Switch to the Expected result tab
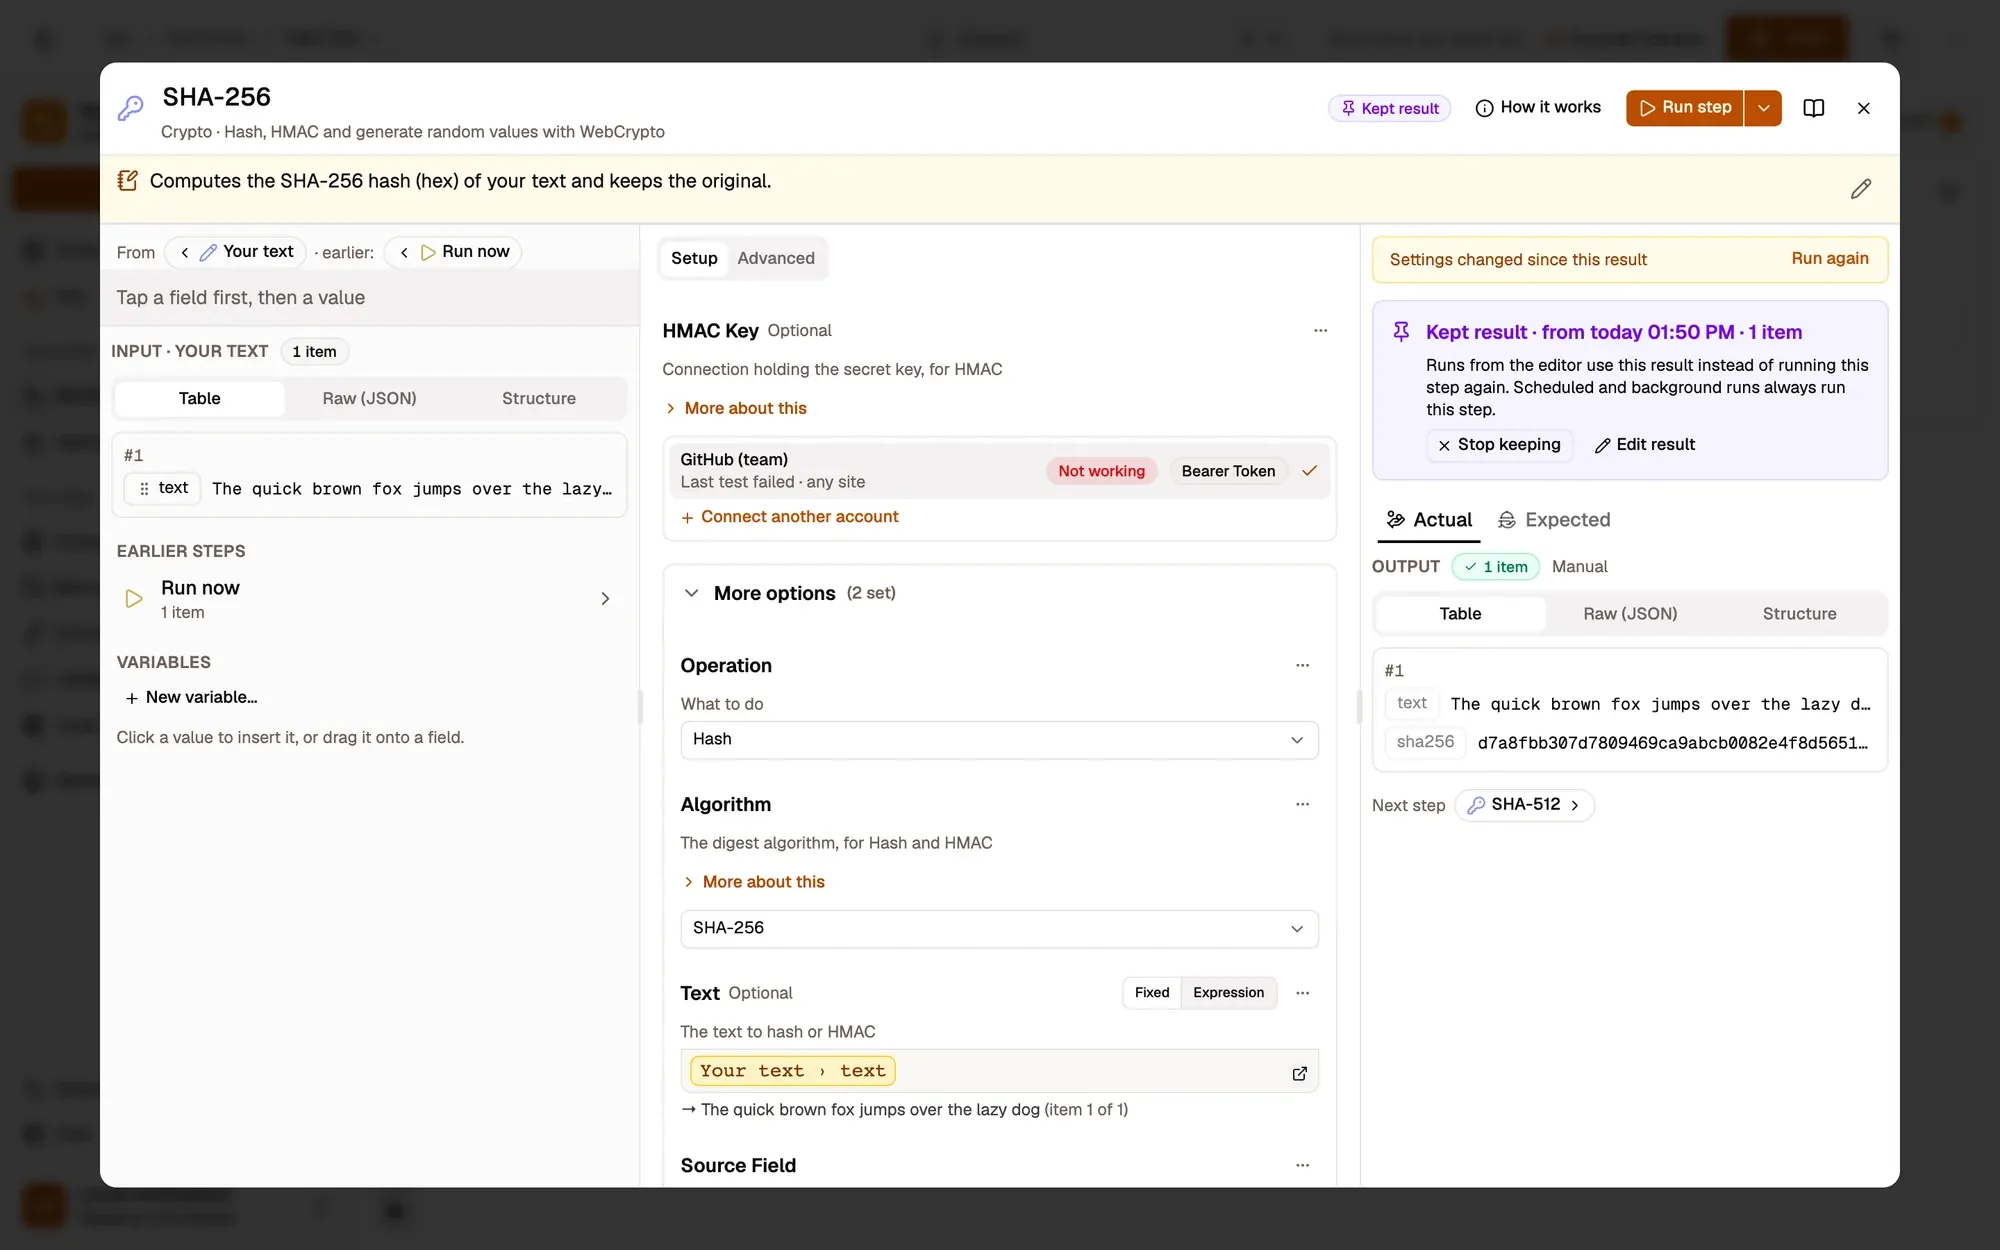The height and width of the screenshot is (1250, 2000). click(x=1553, y=520)
